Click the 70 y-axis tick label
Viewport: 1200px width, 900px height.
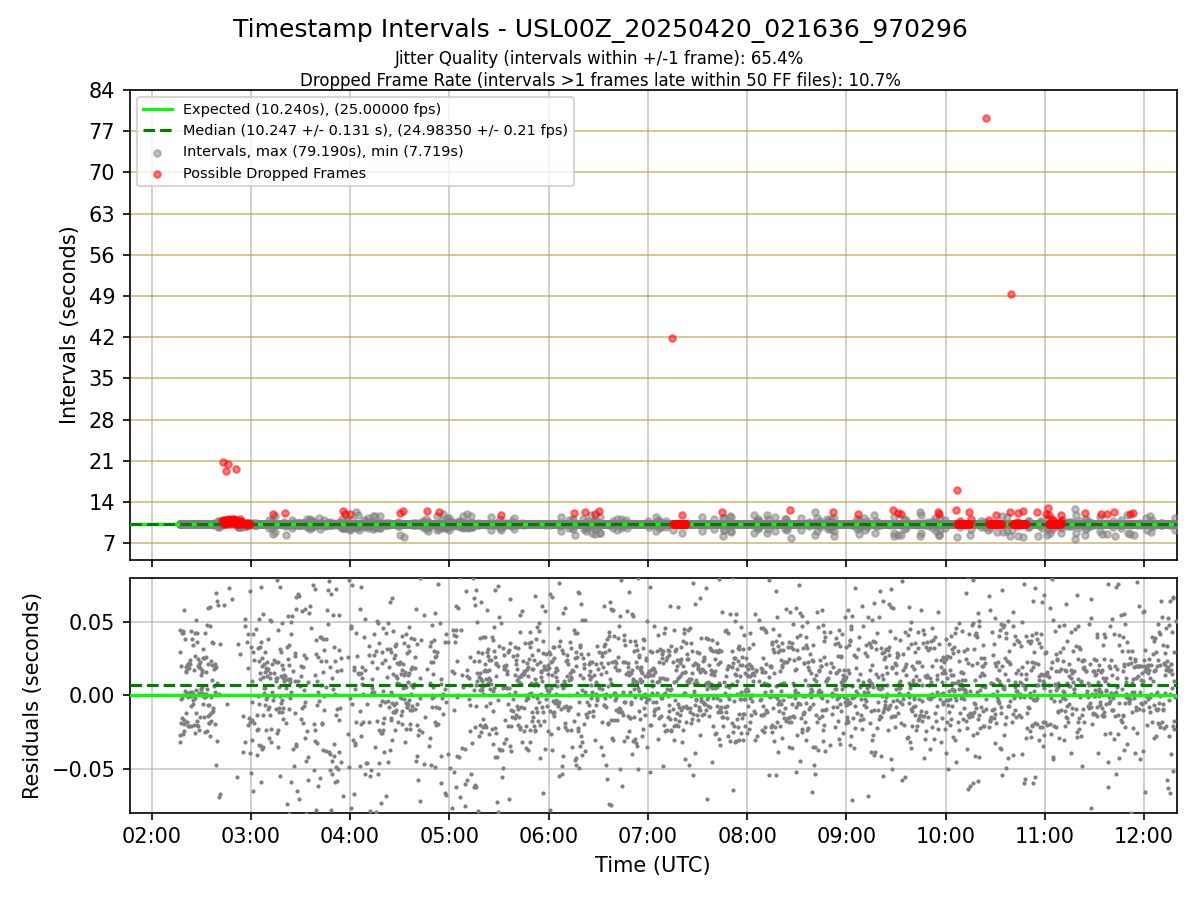coord(103,172)
